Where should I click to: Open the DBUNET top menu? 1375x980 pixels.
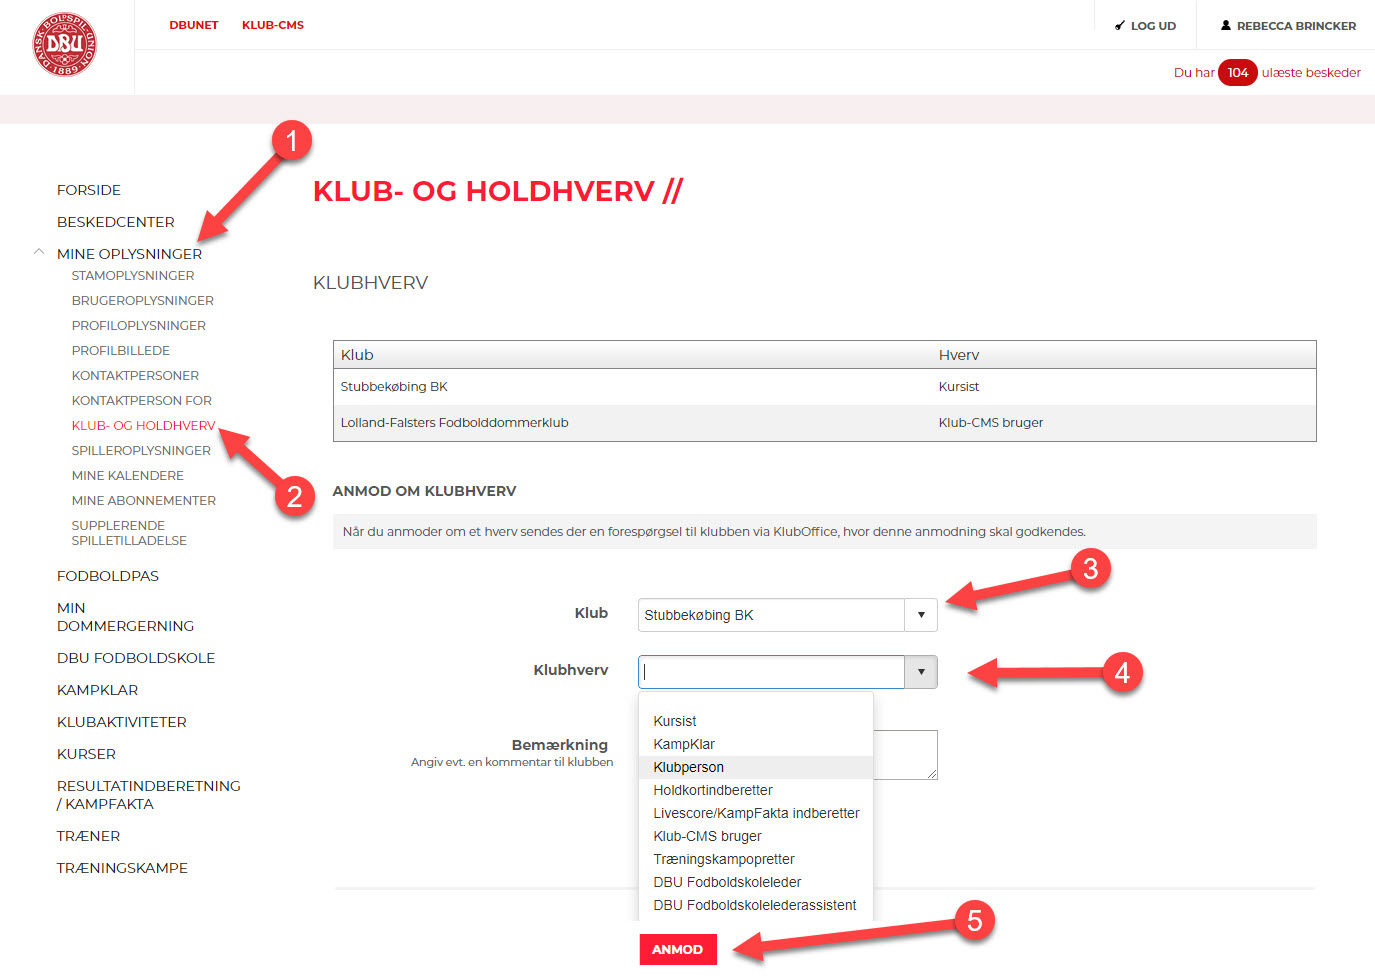(194, 25)
